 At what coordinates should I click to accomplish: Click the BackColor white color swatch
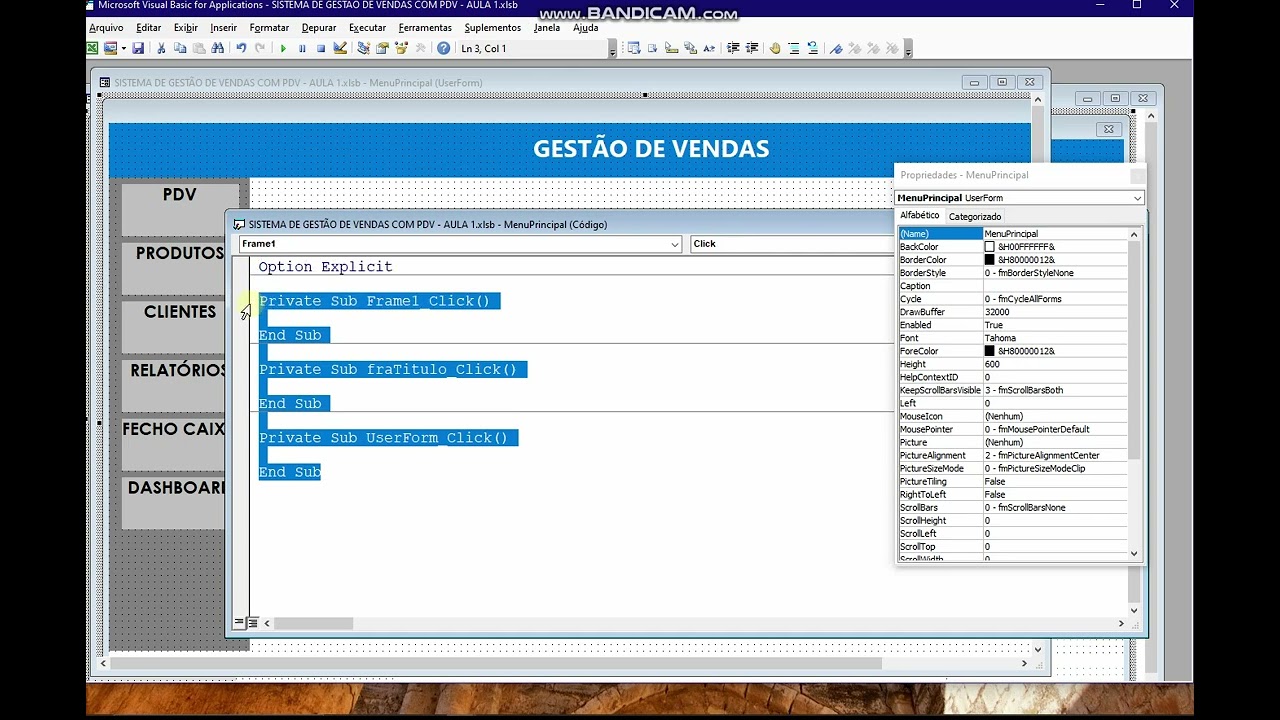pos(989,247)
